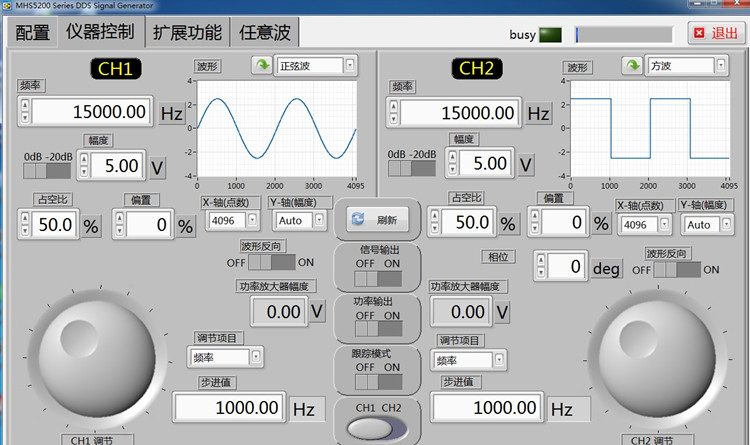Screen dimensions: 750x445
Task: Open the CH2 X-axis points dropdown
Action: tap(664, 225)
